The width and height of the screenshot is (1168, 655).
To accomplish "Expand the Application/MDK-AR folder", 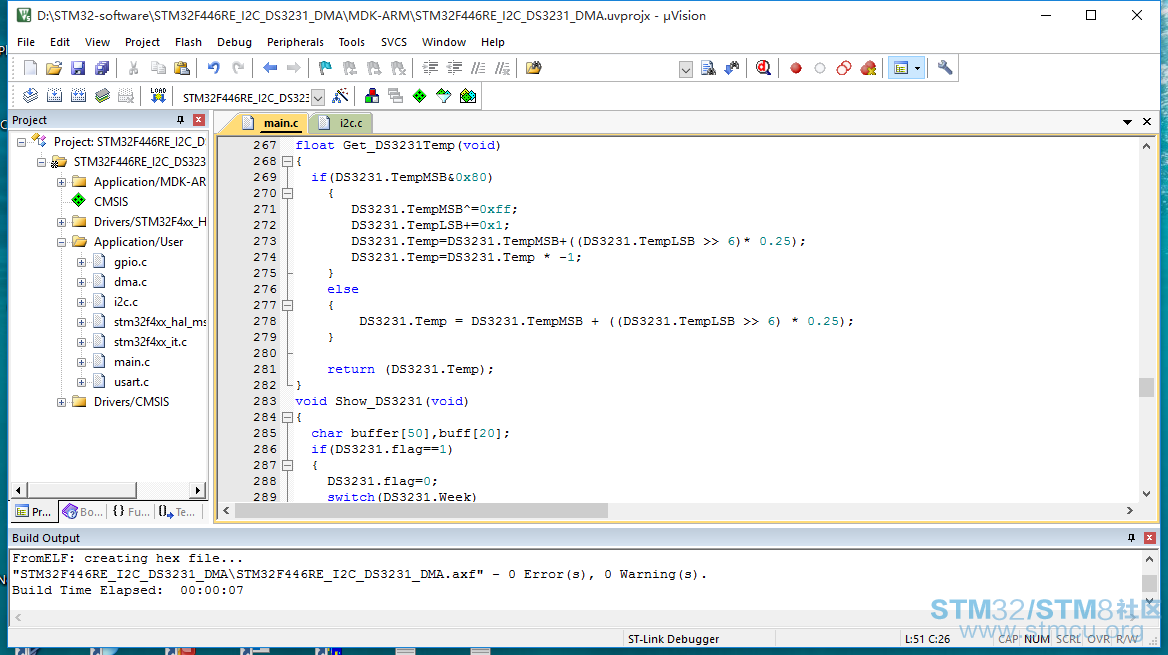I will 62,182.
